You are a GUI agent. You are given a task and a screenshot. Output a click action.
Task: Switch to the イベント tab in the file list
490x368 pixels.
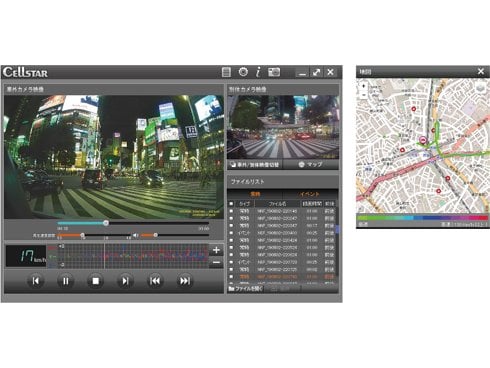(309, 194)
